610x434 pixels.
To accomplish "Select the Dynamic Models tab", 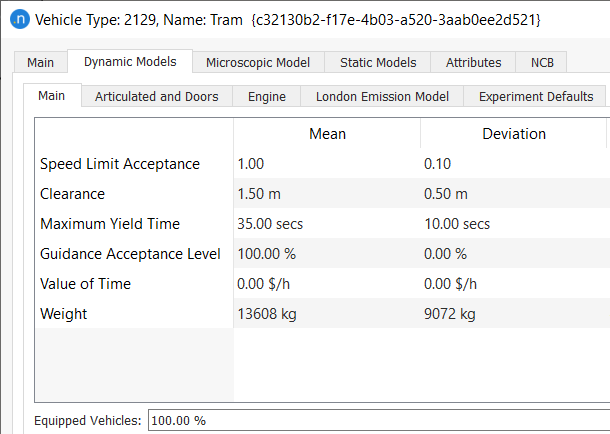I will [130, 62].
